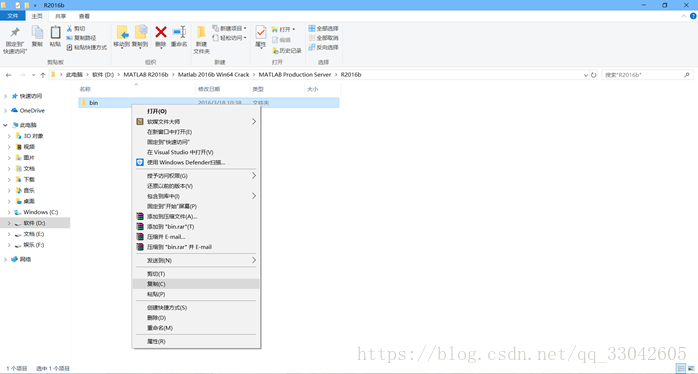Choose Copy (复制(C)) in the context menu
Viewport: 698px width, 374px height.
click(x=196, y=284)
